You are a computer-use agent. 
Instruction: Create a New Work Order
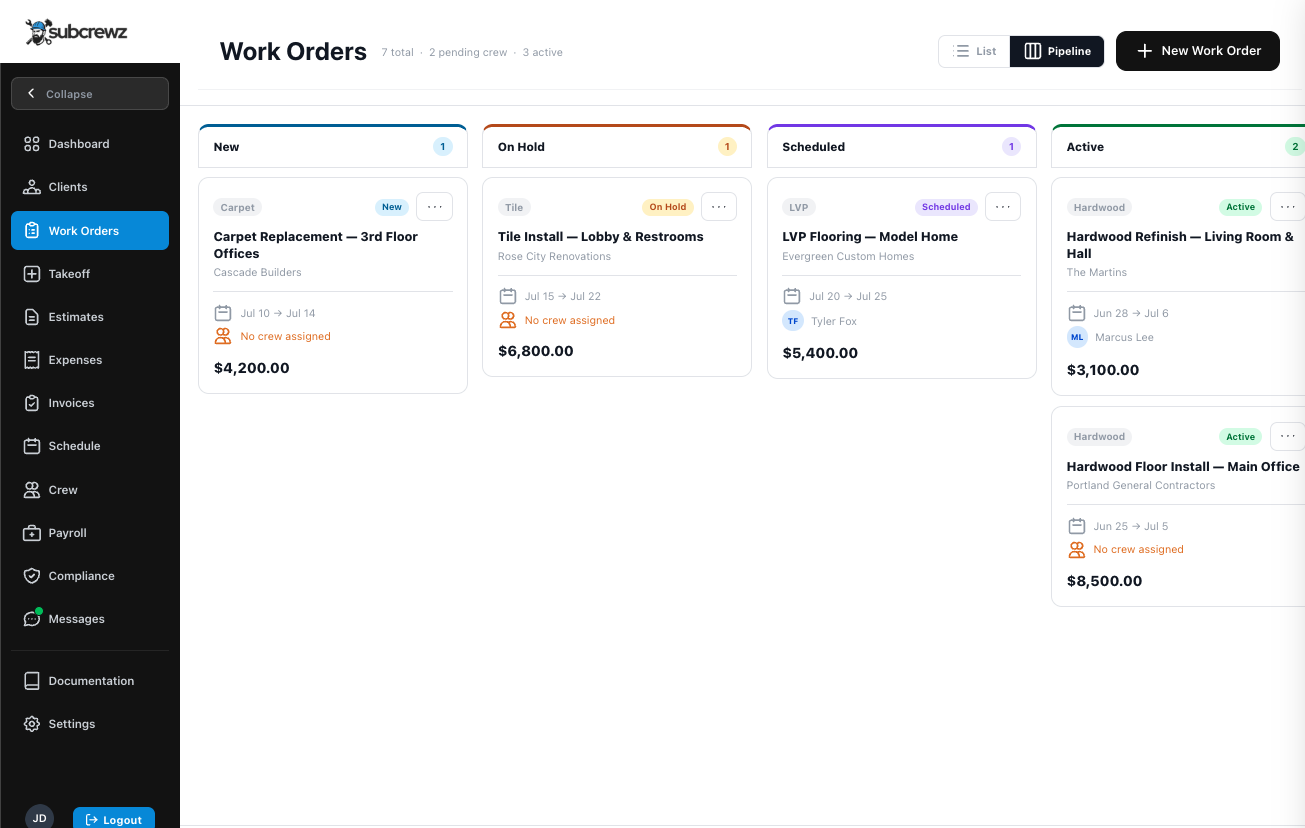click(x=1198, y=51)
